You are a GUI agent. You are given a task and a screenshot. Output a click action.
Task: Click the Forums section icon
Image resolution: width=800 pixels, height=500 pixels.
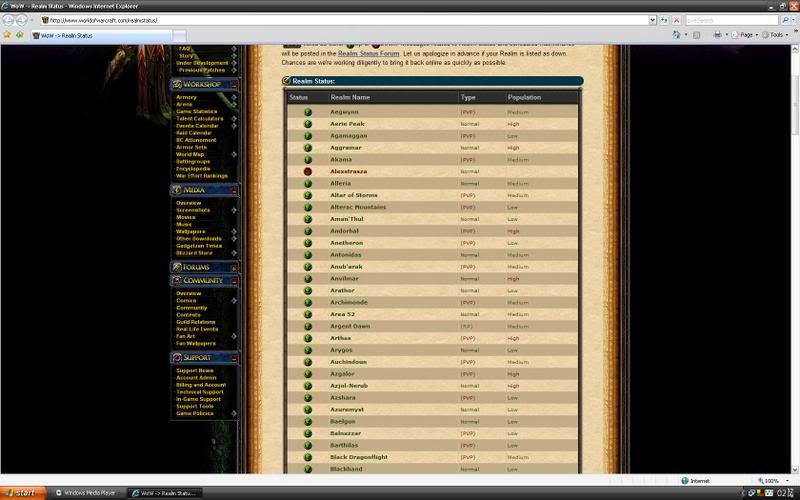point(177,267)
